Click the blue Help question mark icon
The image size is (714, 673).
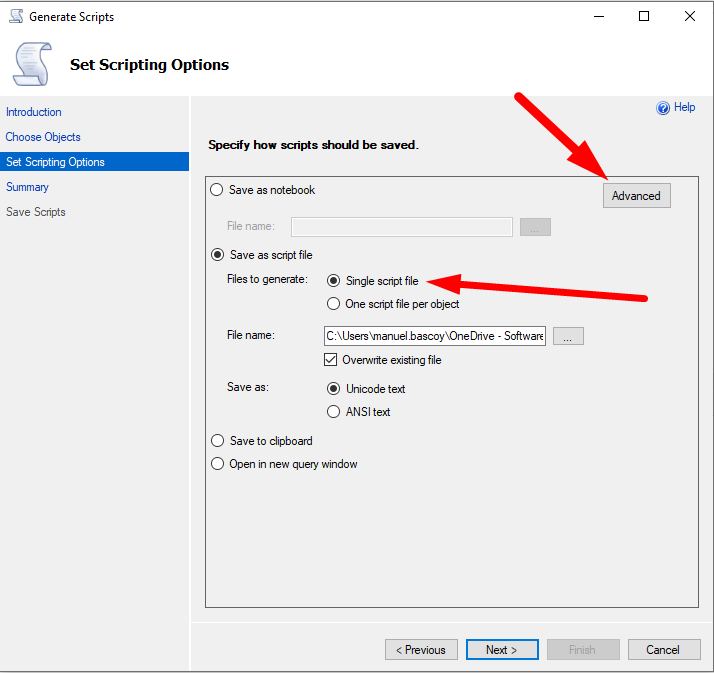pyautogui.click(x=662, y=108)
